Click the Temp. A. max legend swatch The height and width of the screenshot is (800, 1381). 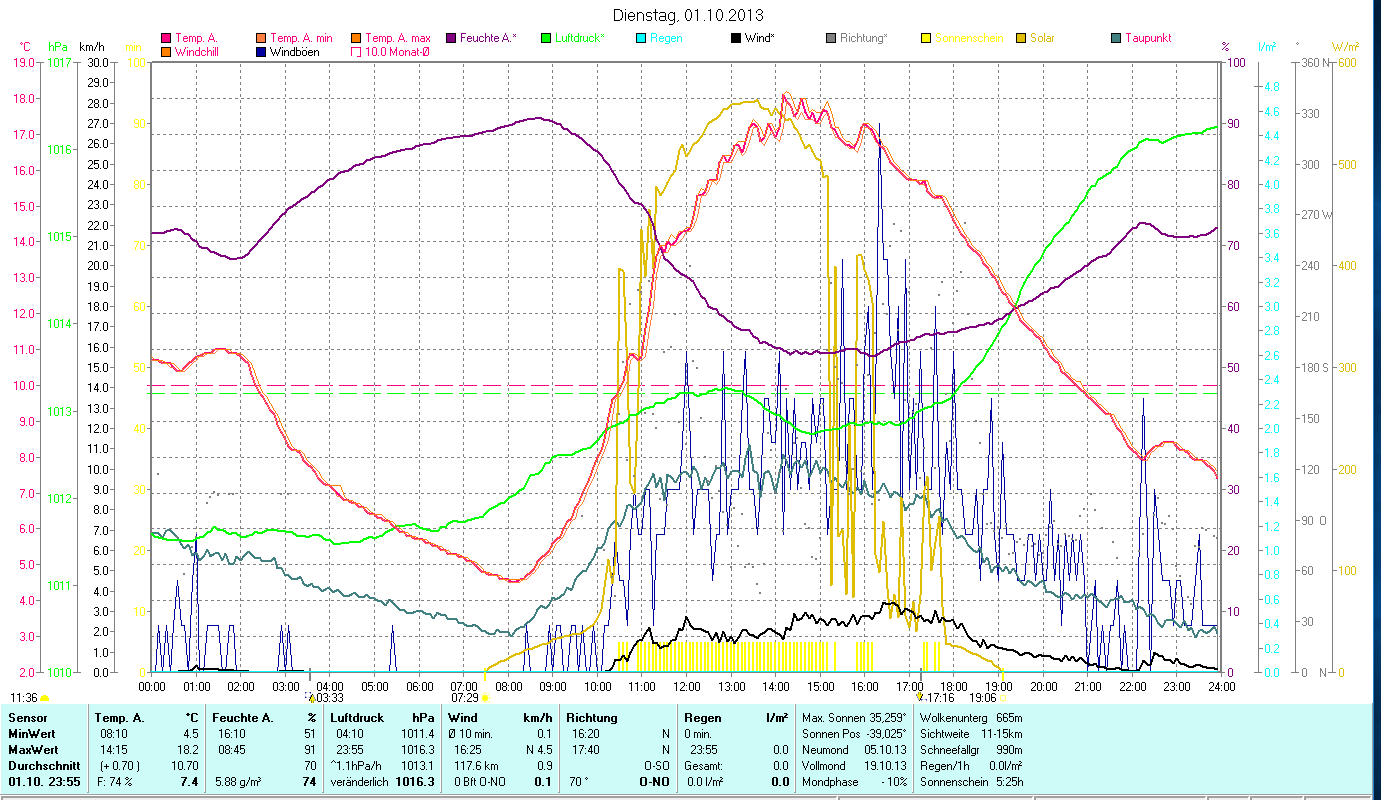355,38
